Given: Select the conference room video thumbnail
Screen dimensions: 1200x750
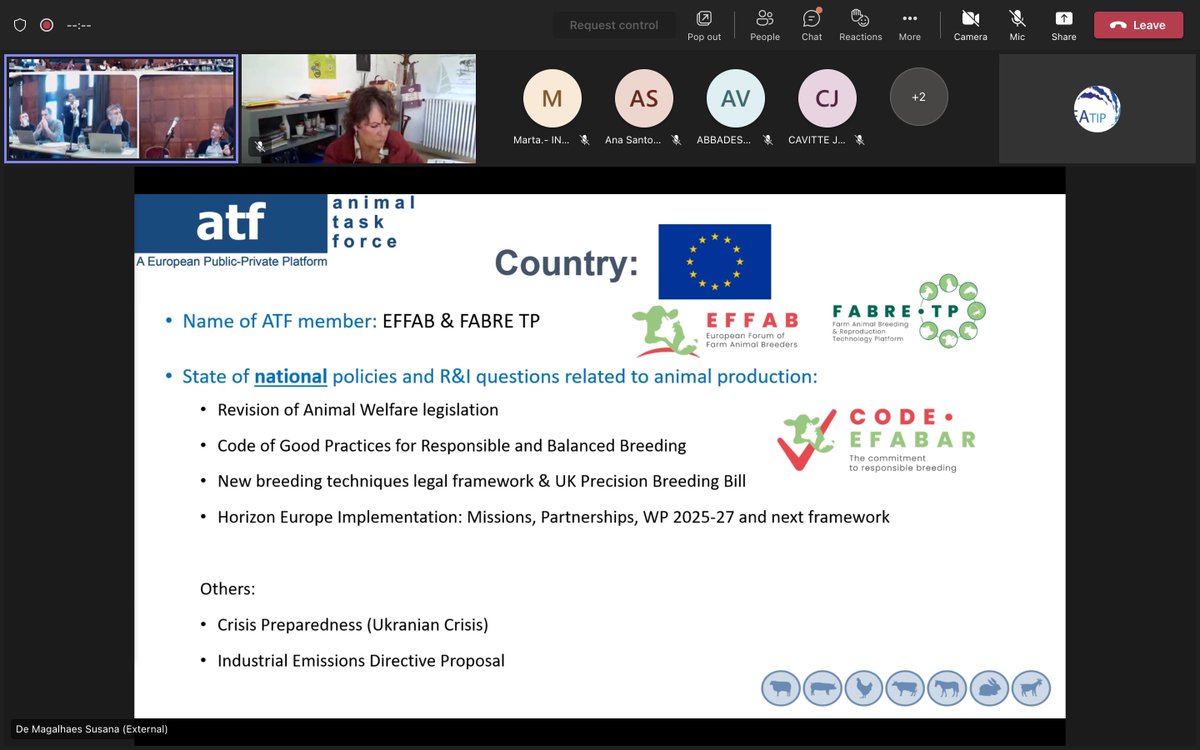Looking at the screenshot, I should pyautogui.click(x=121, y=108).
